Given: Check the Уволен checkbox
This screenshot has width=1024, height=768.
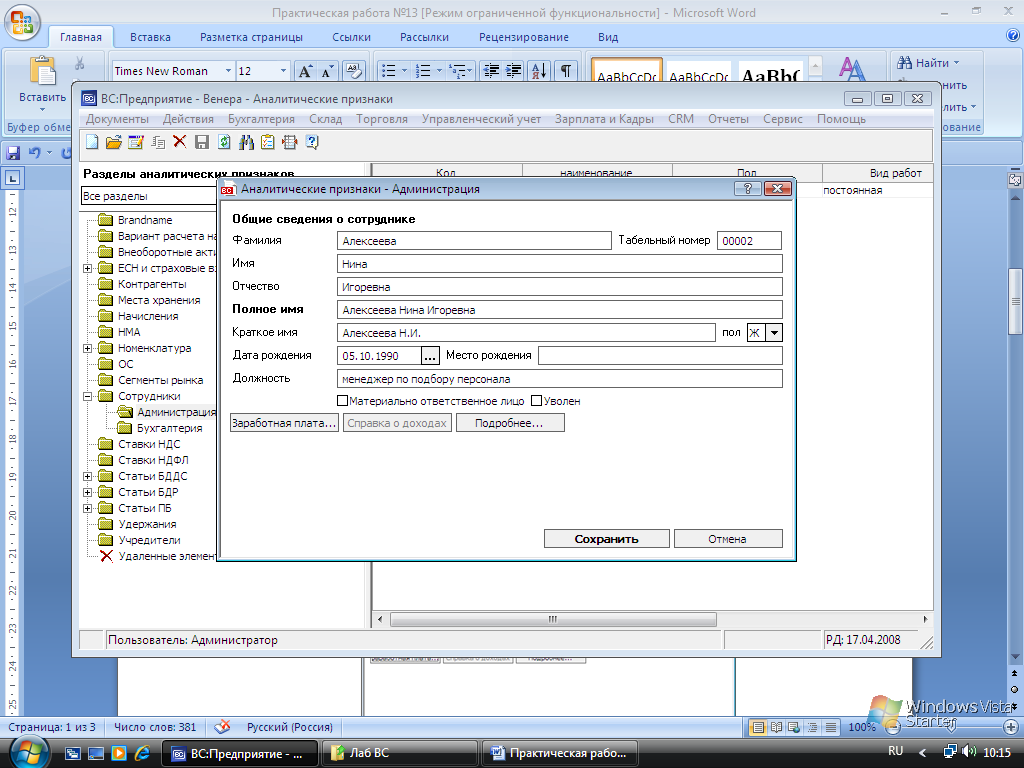Looking at the screenshot, I should pos(537,400).
